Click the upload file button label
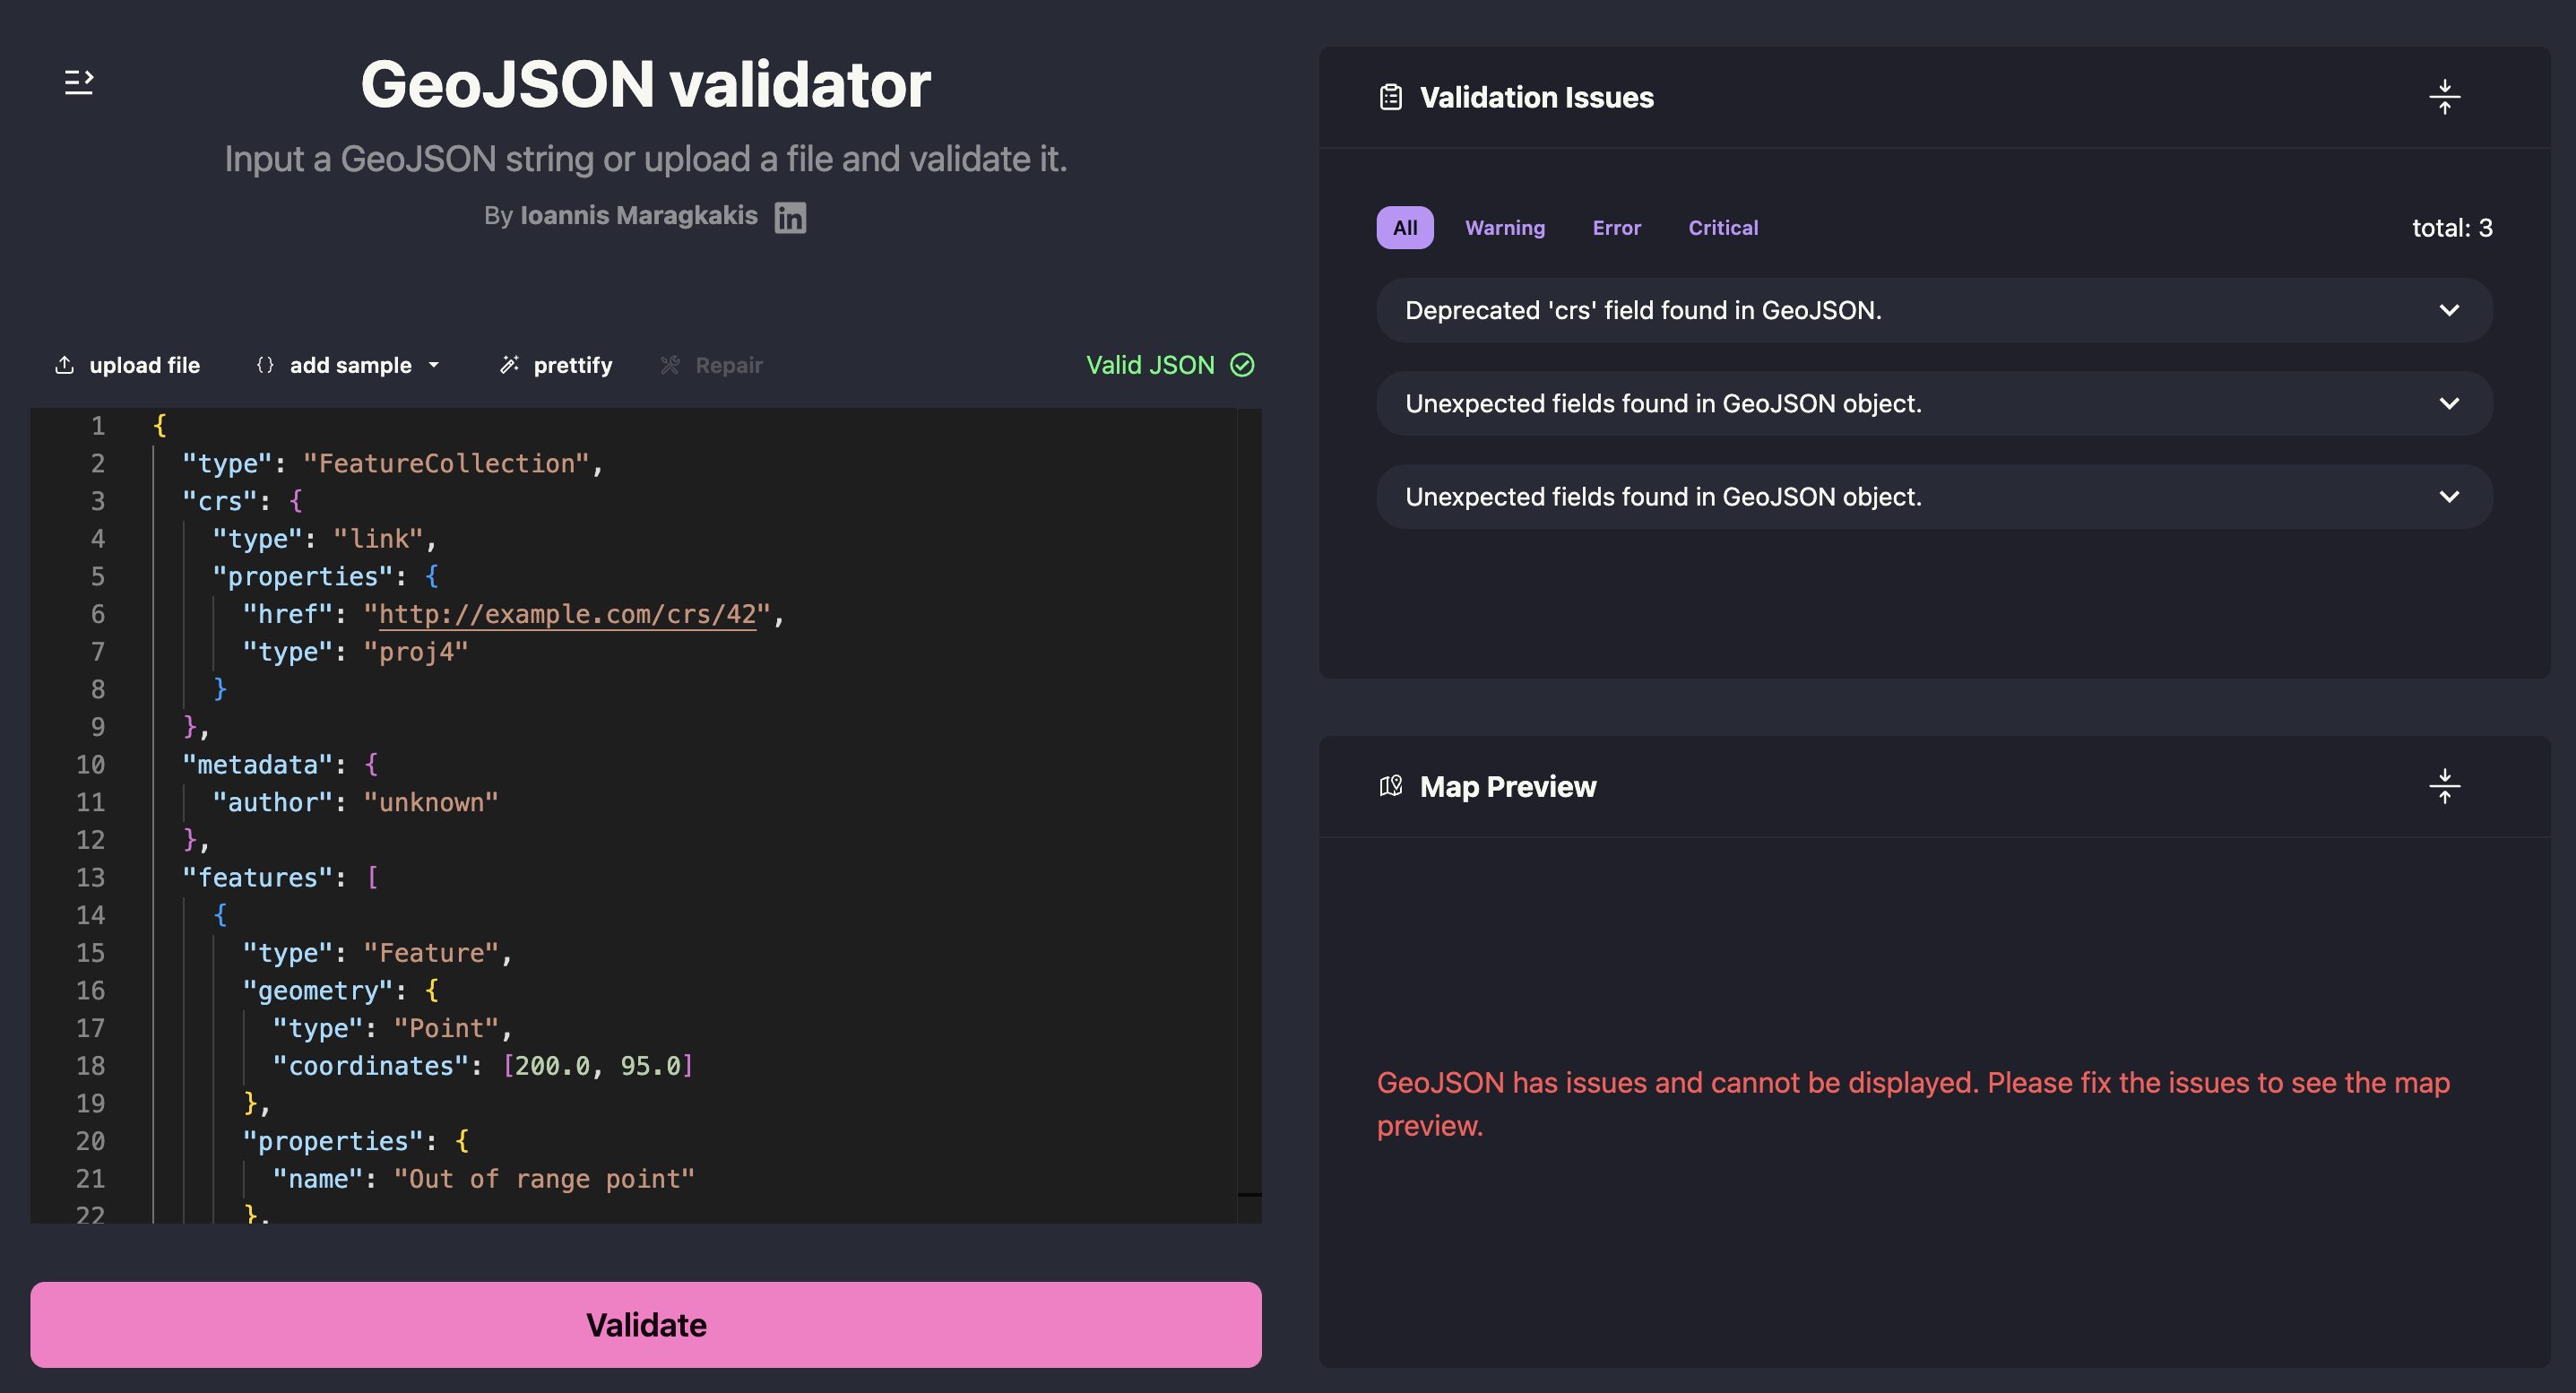 pos(144,365)
